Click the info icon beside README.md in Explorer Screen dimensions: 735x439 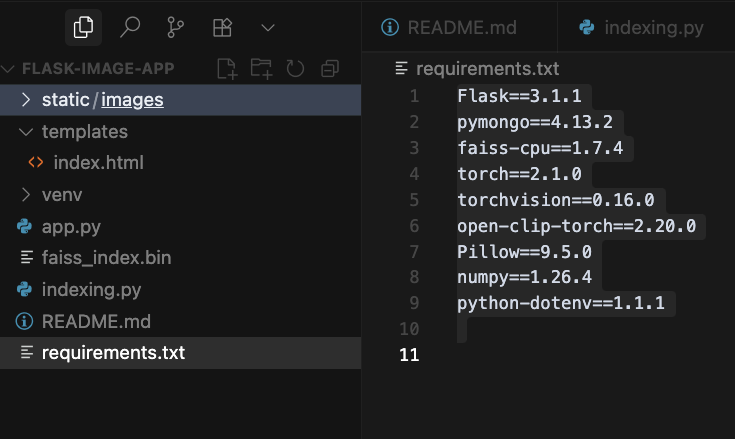click(x=24, y=321)
